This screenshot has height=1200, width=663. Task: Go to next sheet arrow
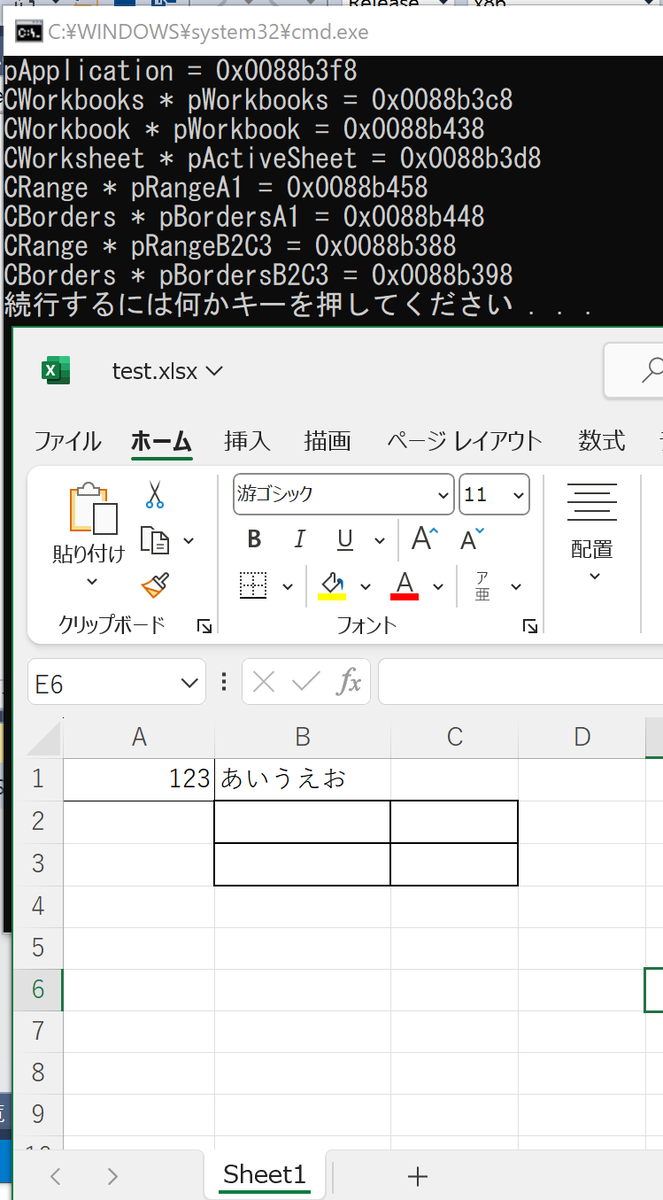pos(112,1176)
